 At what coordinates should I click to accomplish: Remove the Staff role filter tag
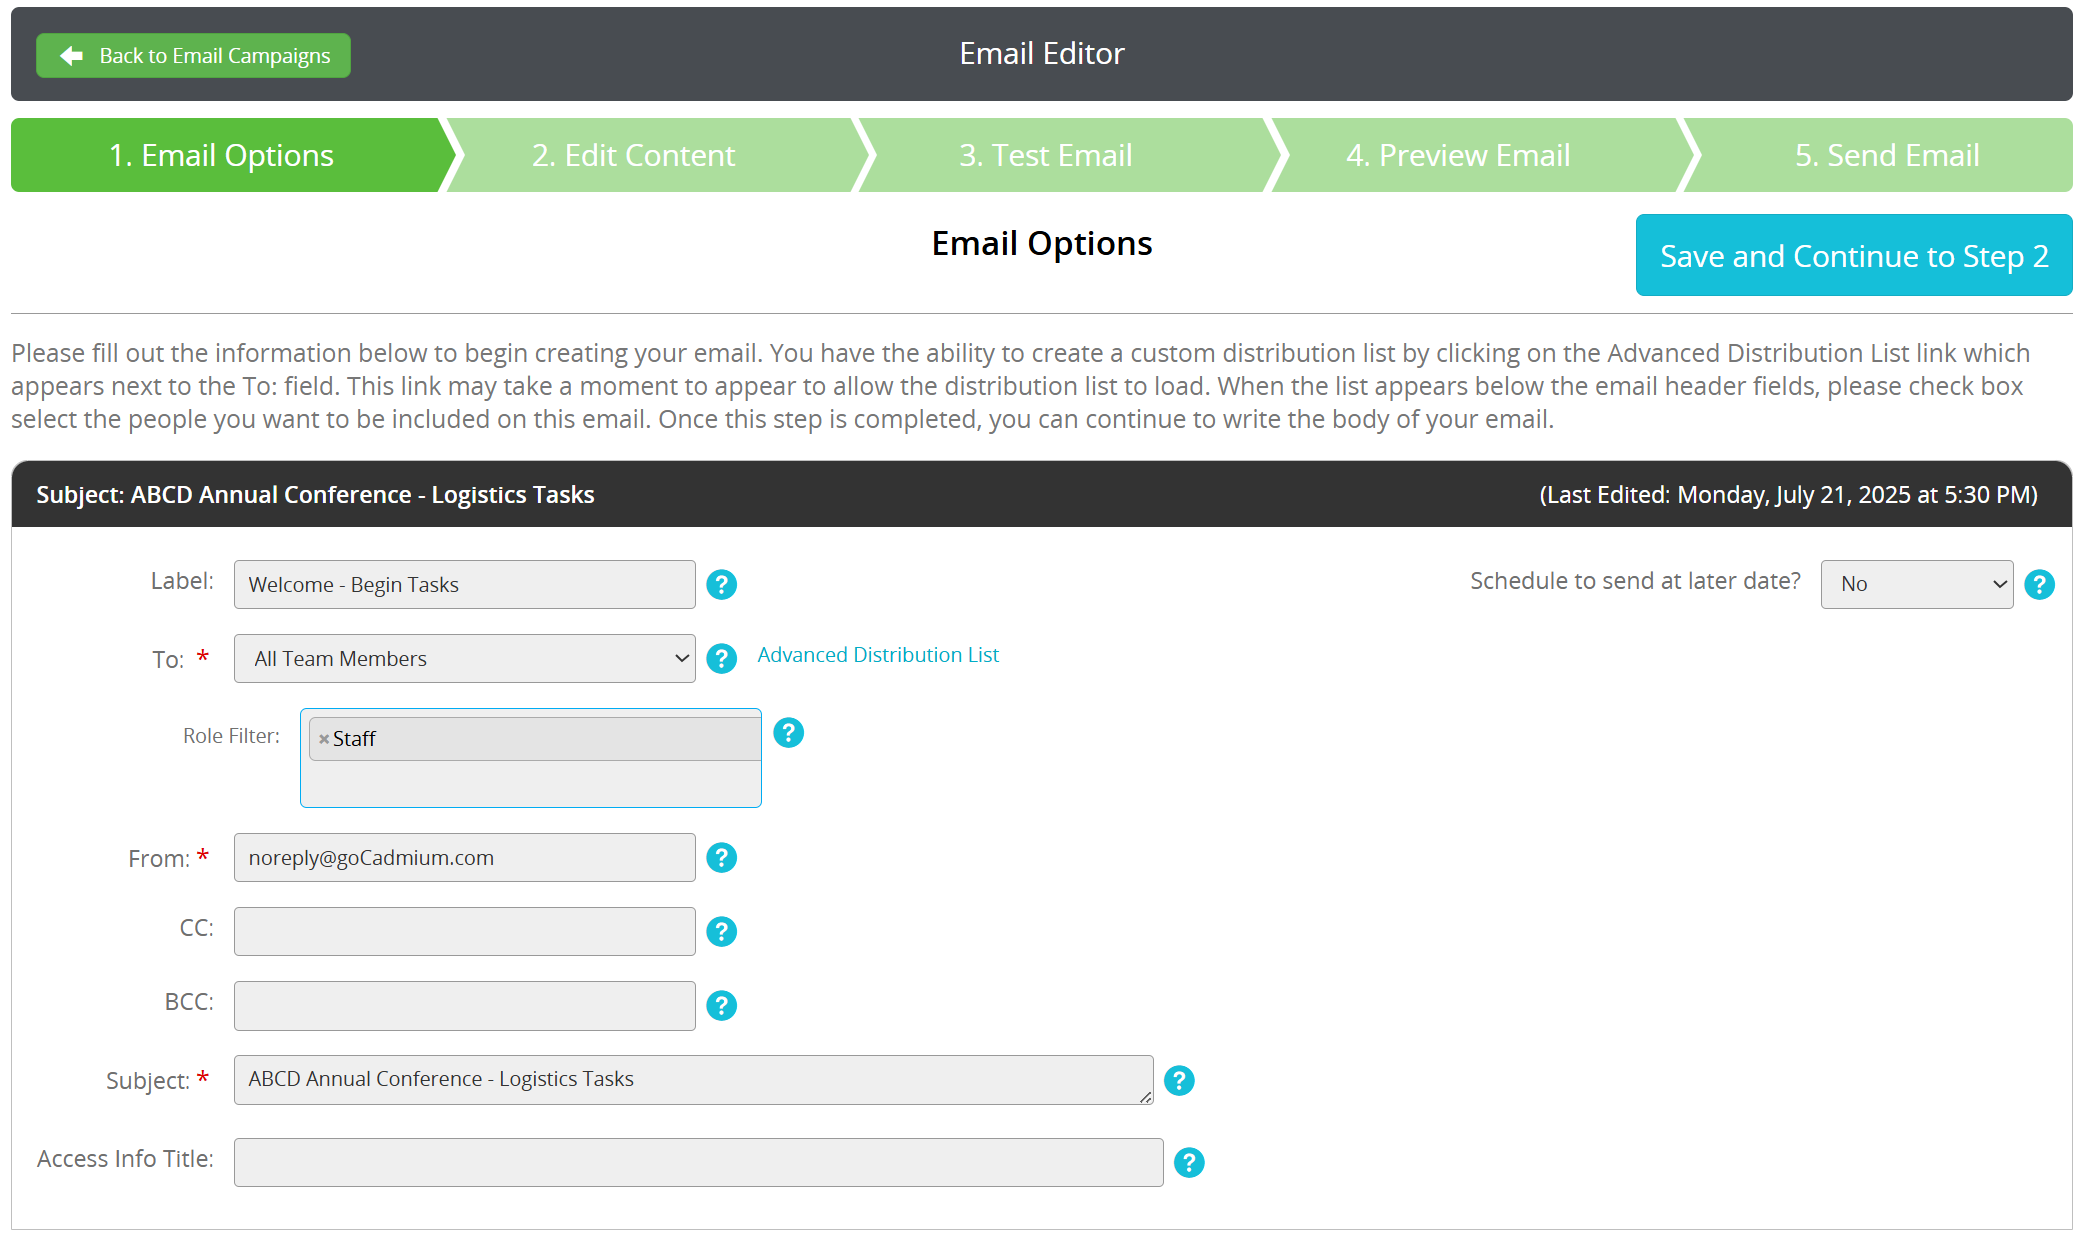(x=324, y=739)
